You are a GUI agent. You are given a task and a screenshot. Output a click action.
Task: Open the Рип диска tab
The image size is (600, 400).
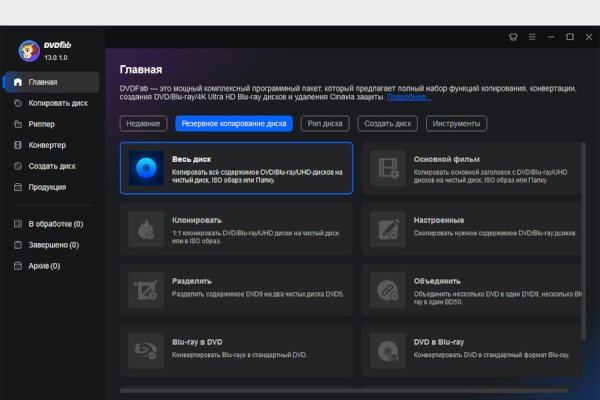click(325, 124)
